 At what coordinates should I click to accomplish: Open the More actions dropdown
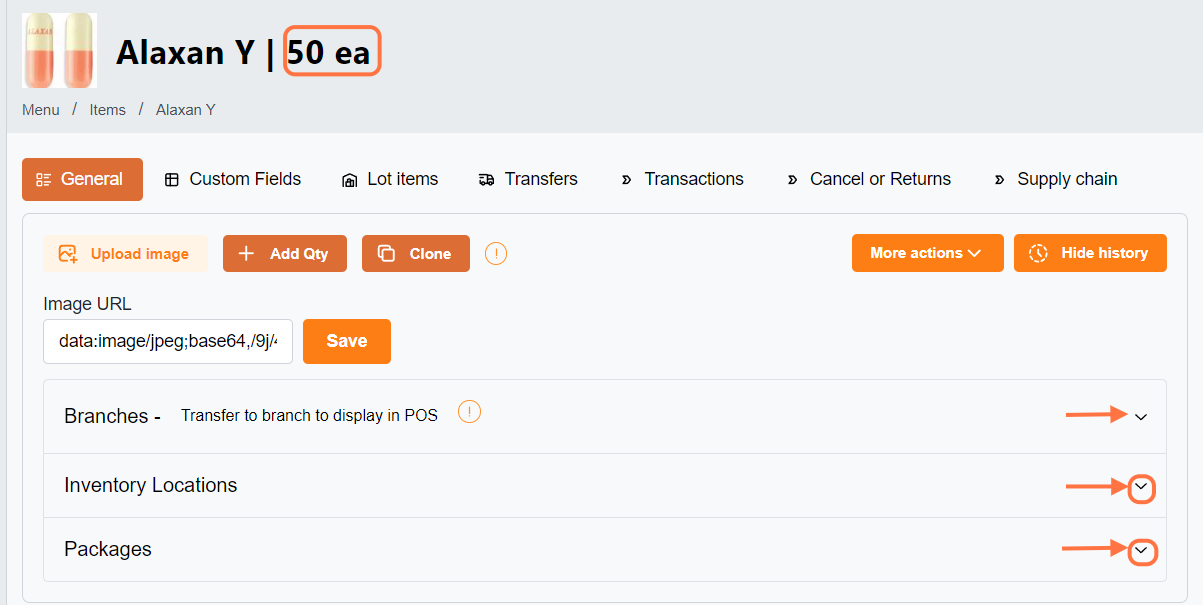pos(929,253)
